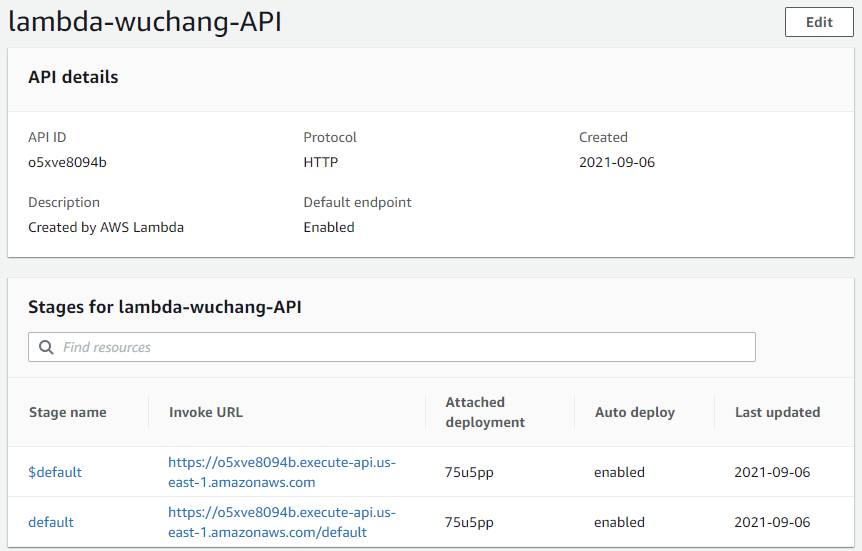Select the API ID value o5xve8094b
The height and width of the screenshot is (551, 862).
pyautogui.click(x=67, y=162)
